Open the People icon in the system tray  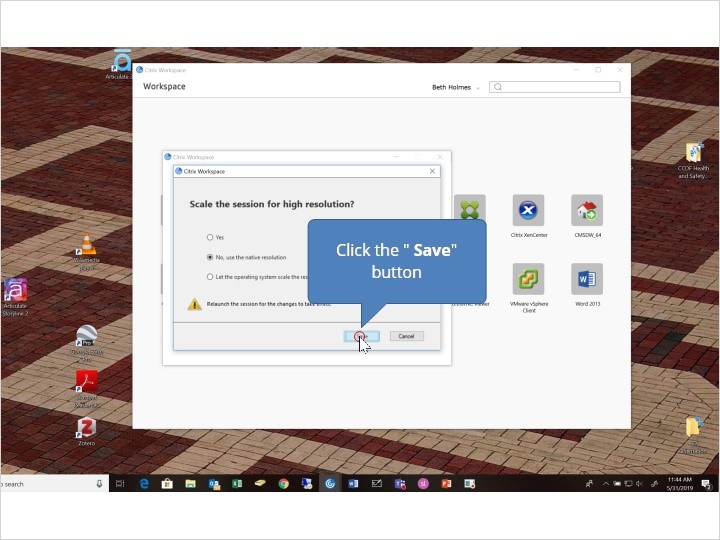[x=589, y=484]
